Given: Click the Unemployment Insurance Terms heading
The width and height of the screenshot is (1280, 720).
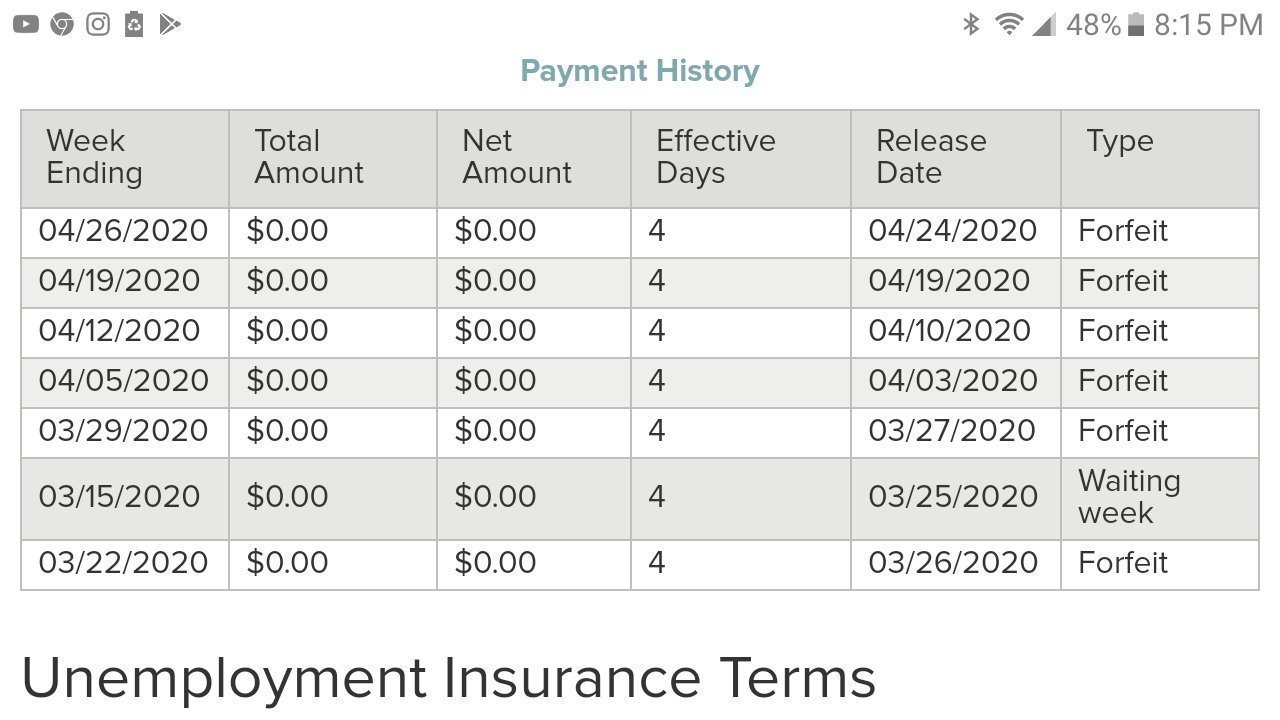Looking at the screenshot, I should [448, 678].
